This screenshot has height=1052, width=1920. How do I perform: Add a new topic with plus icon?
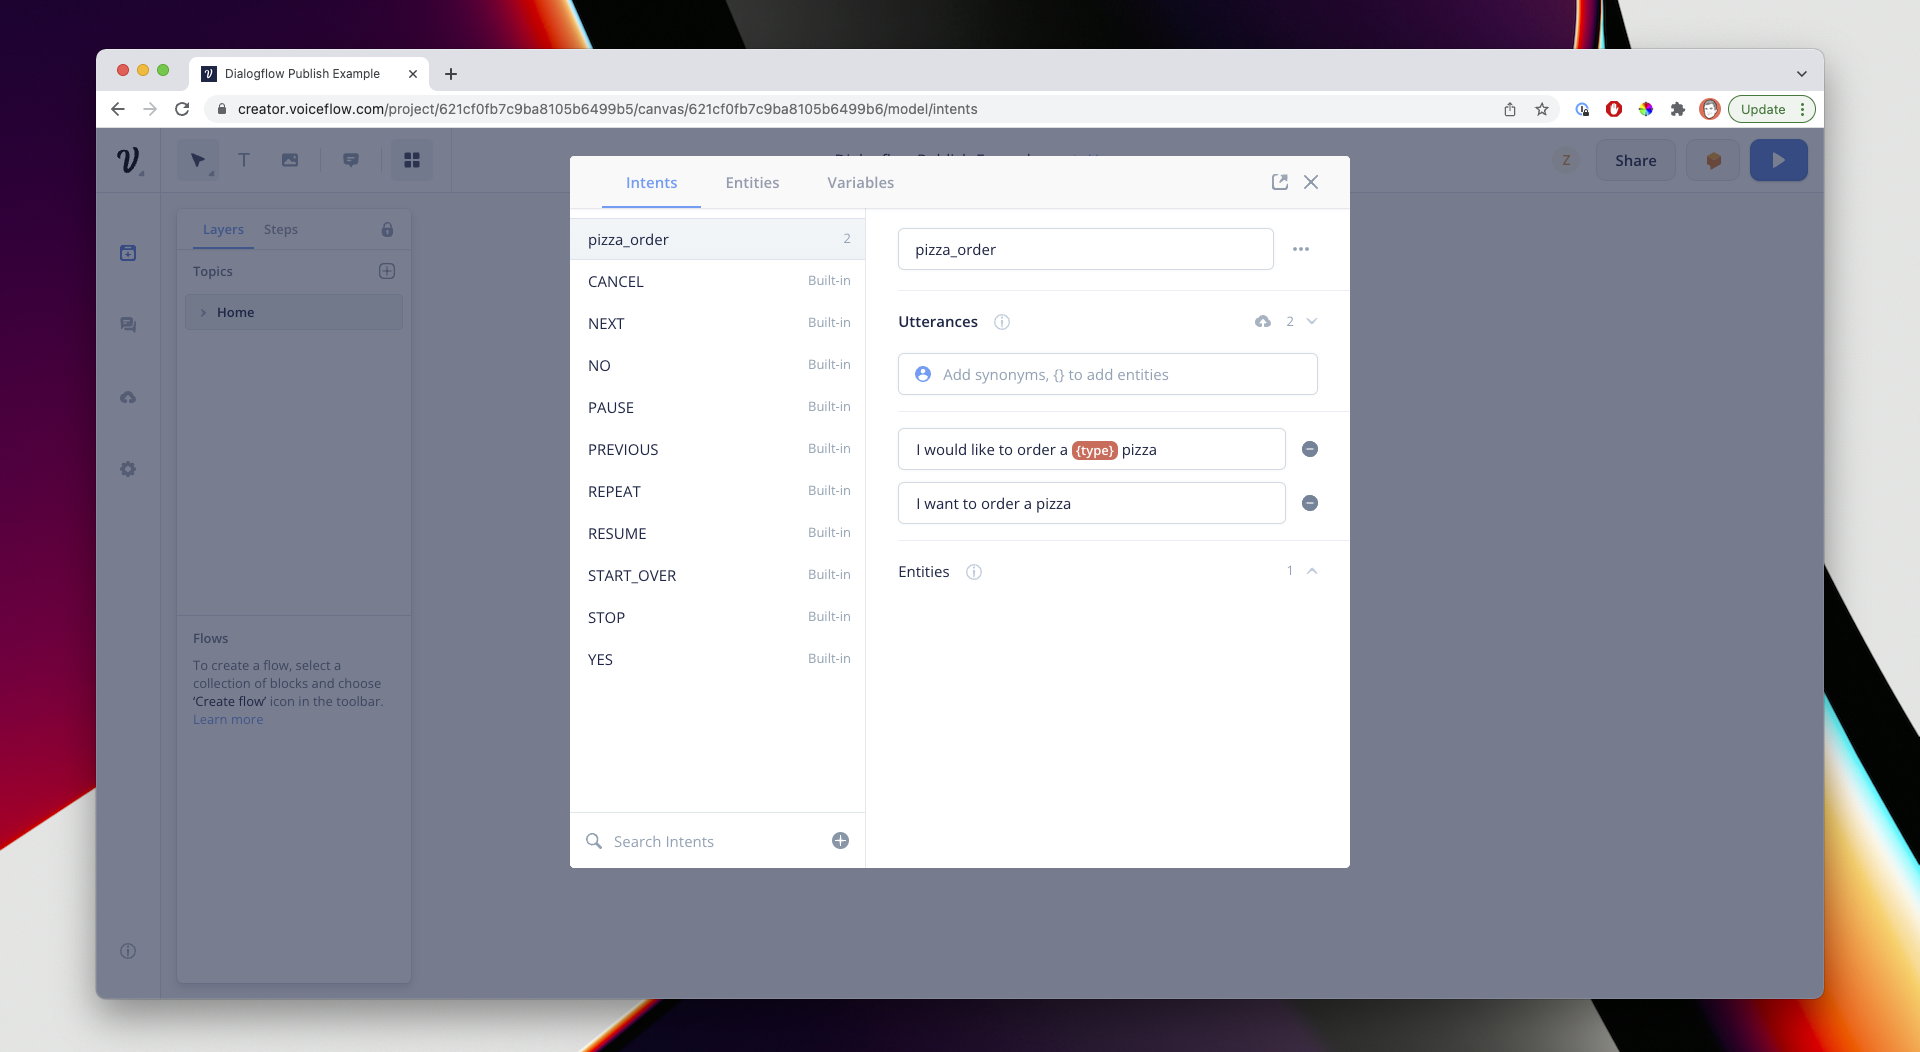387,271
